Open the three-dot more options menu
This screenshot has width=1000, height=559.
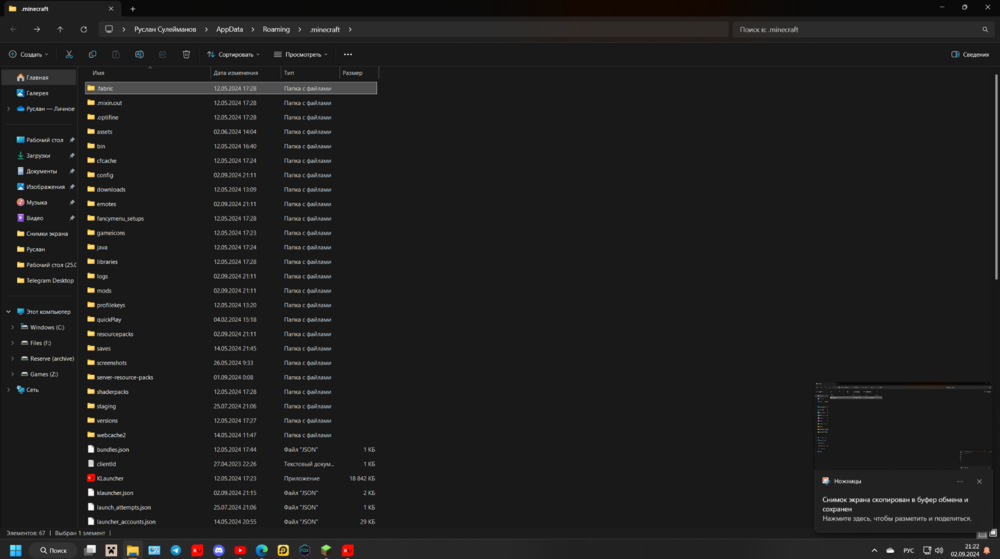click(348, 55)
